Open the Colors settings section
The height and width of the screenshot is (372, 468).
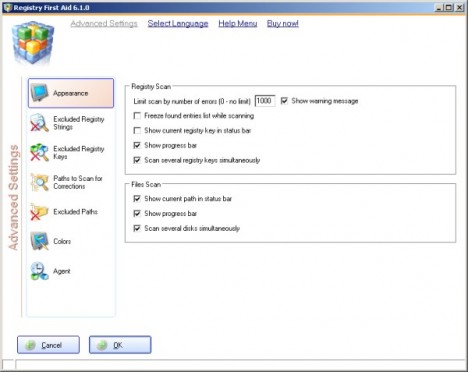(x=71, y=241)
